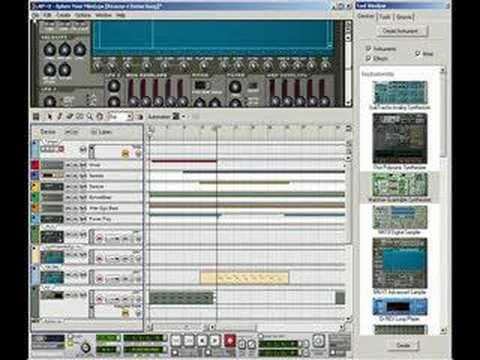The height and width of the screenshot is (360, 480).
Task: Toggle the Effects checkbox in Tool Window
Action: click(368, 58)
